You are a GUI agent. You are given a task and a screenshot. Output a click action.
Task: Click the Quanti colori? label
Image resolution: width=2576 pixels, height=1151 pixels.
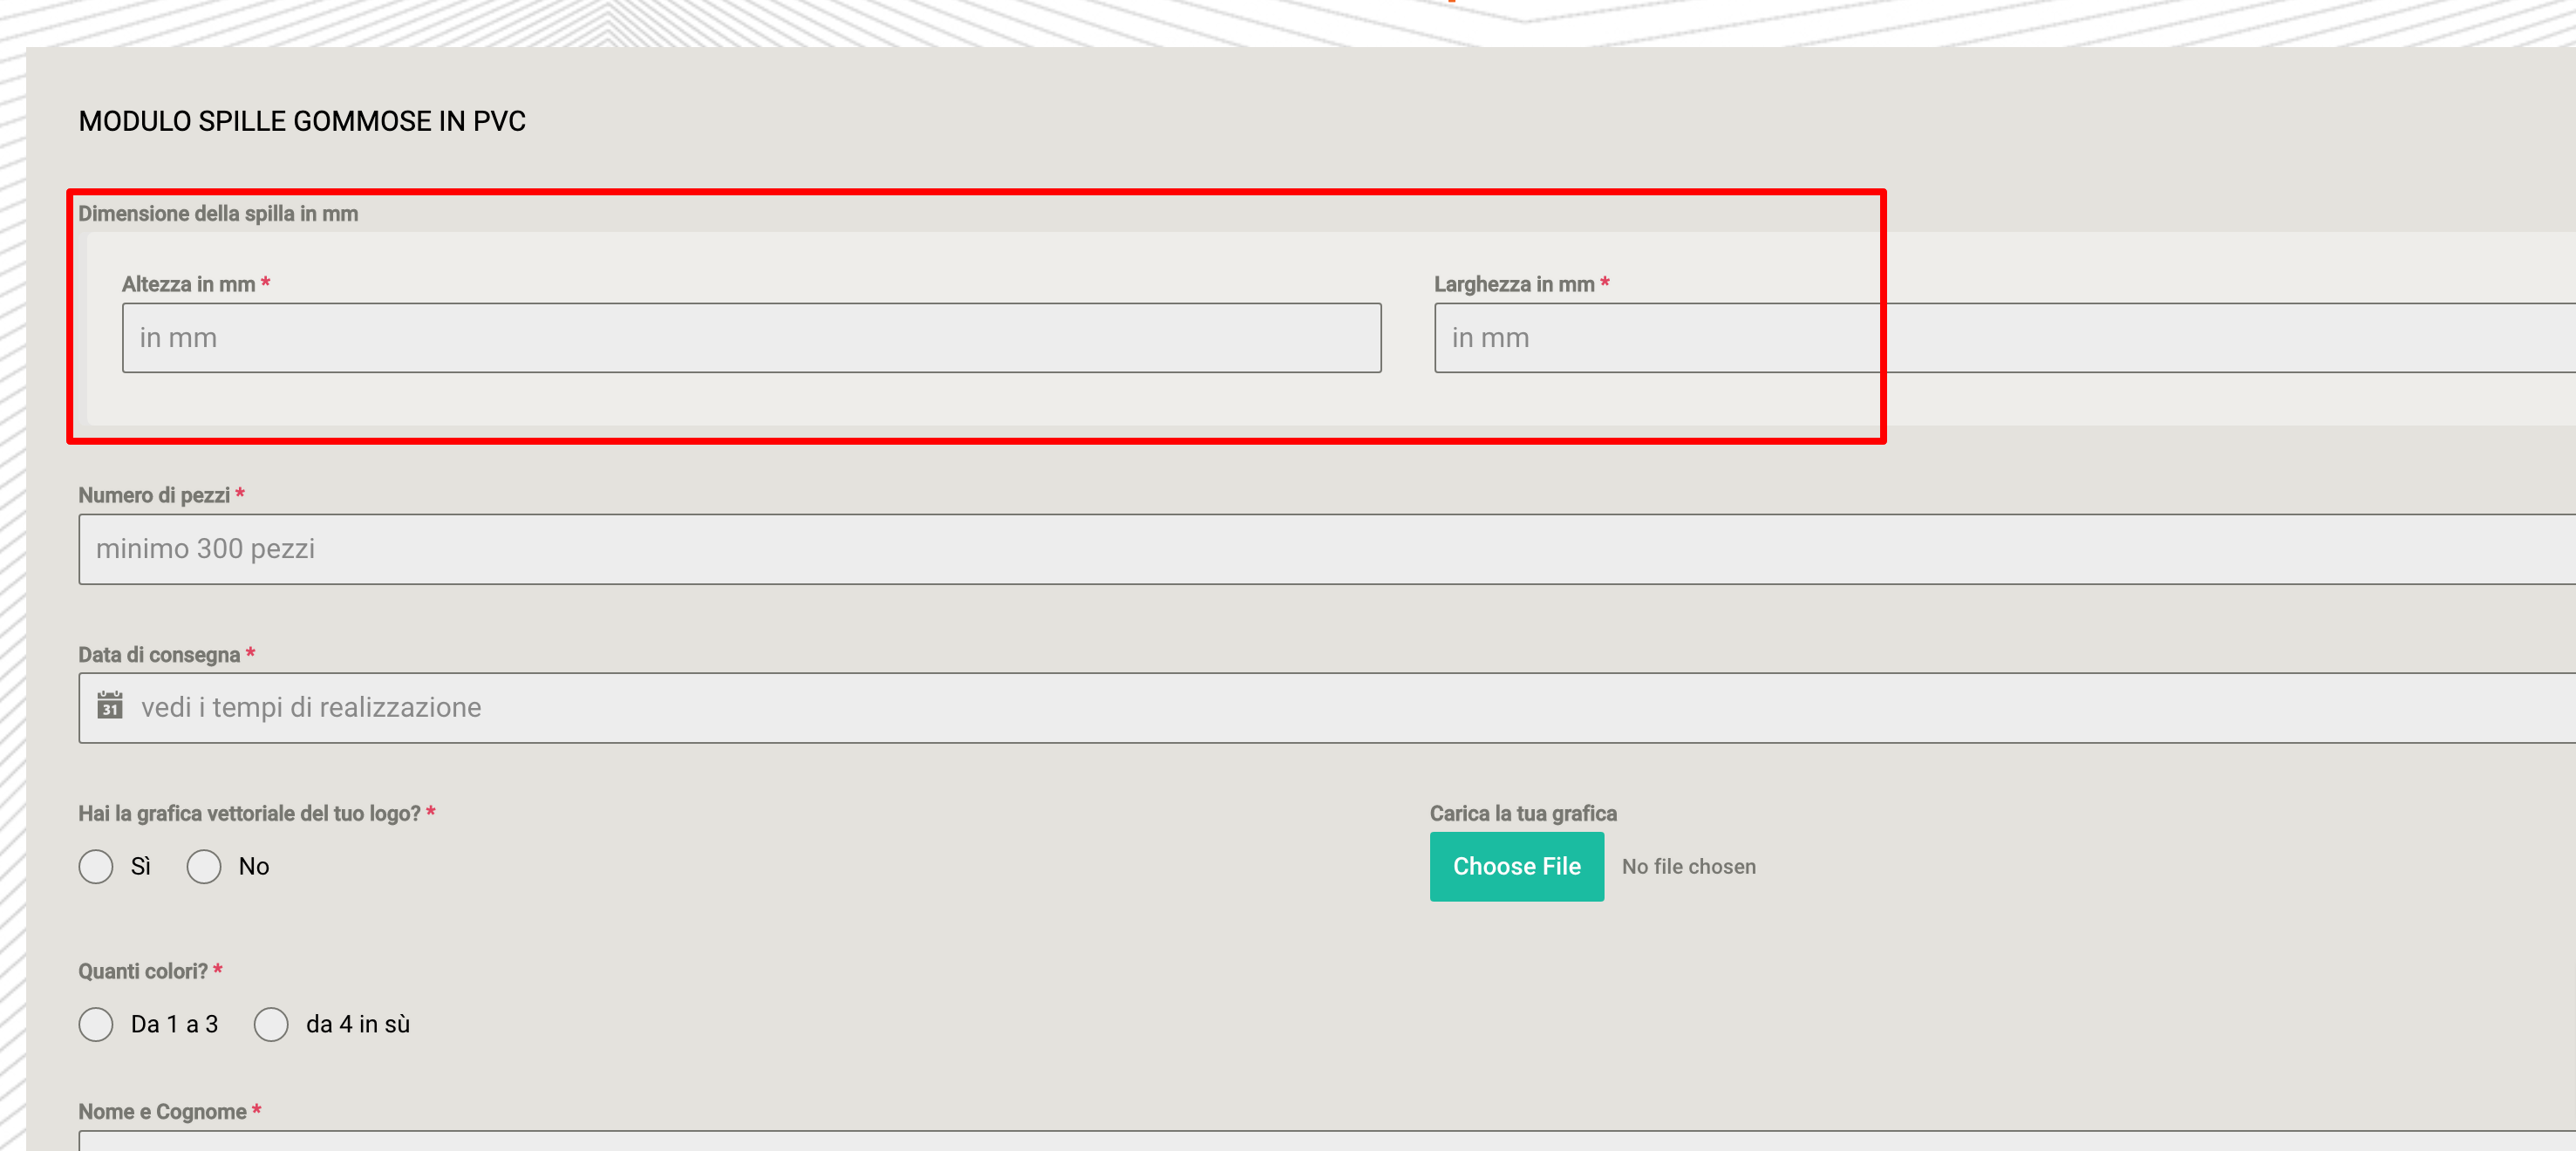[143, 971]
